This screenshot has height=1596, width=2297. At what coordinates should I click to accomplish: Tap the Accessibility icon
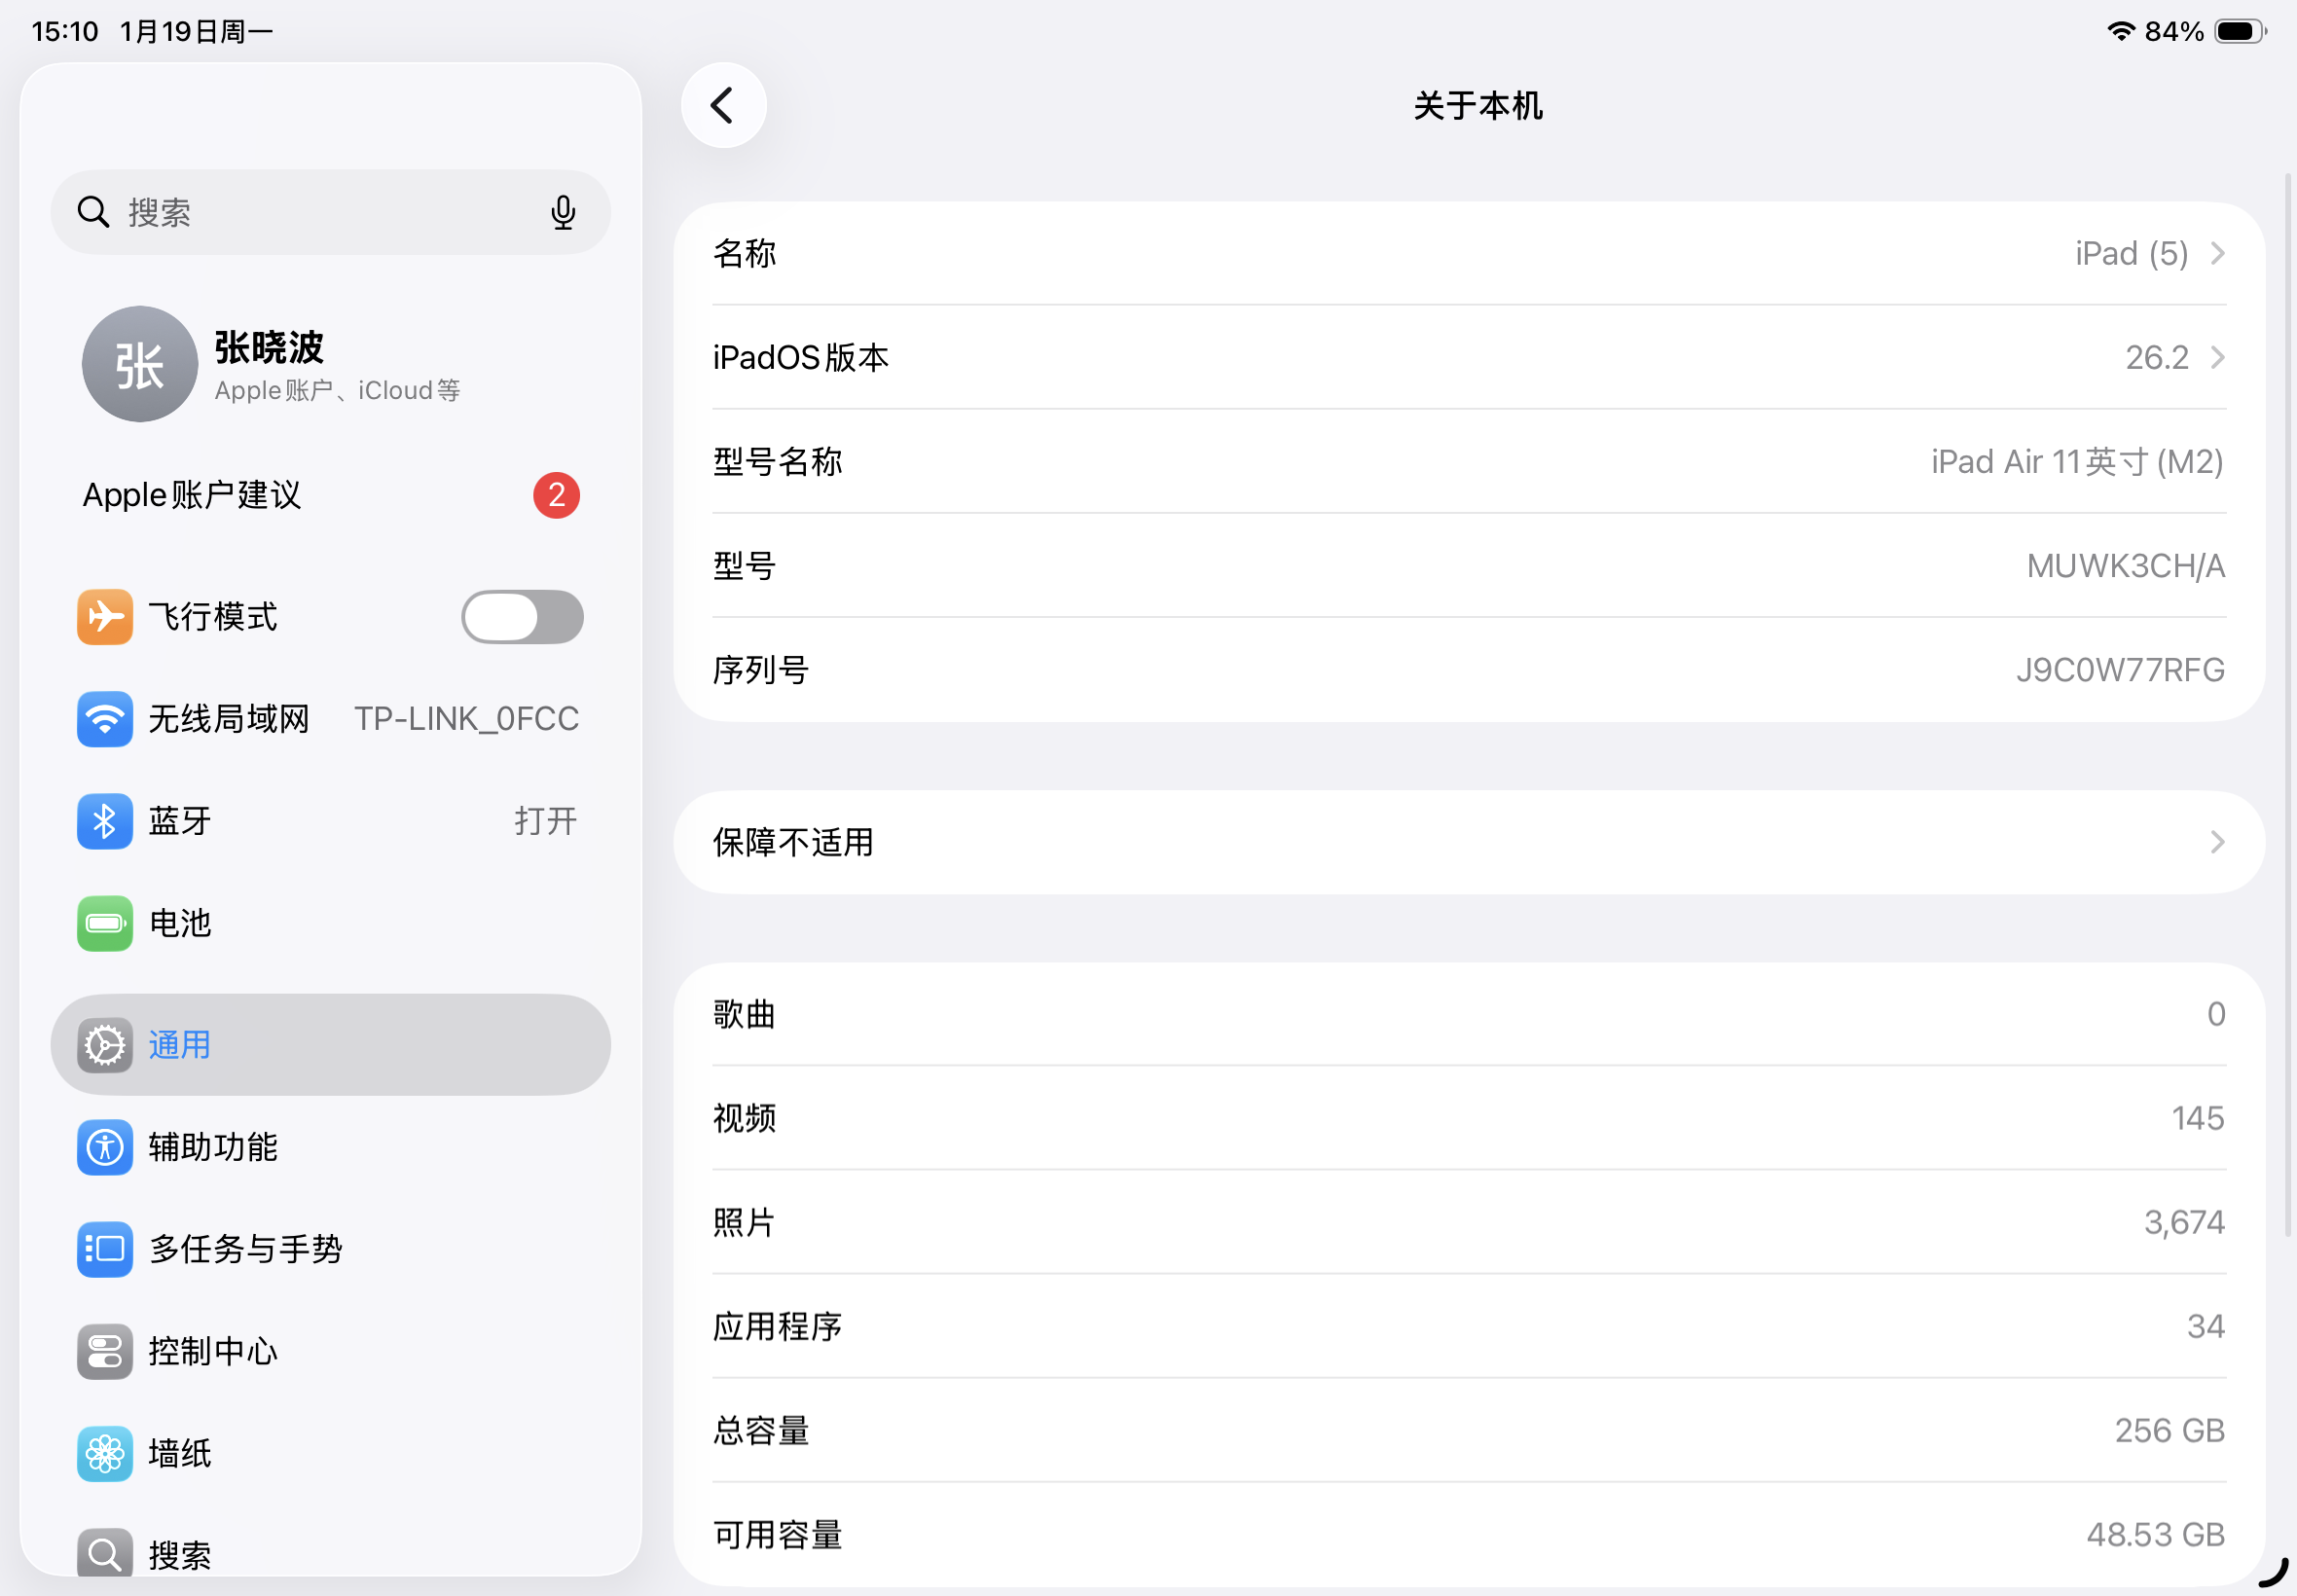(x=105, y=1147)
